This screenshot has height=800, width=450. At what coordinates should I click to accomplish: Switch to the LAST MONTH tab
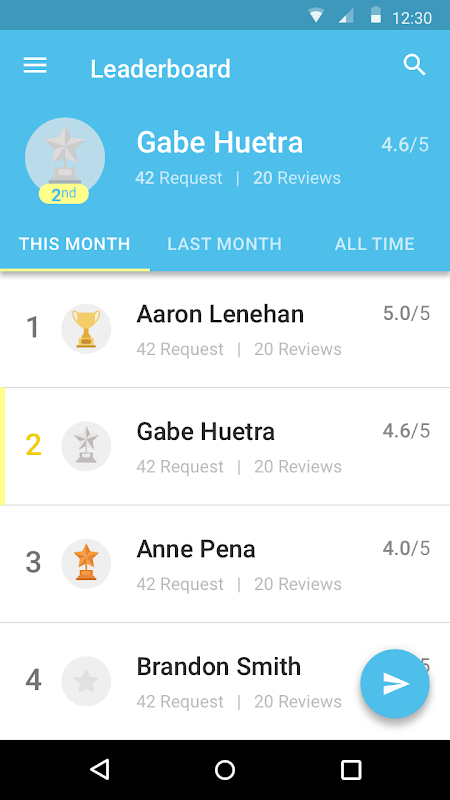coord(224,244)
